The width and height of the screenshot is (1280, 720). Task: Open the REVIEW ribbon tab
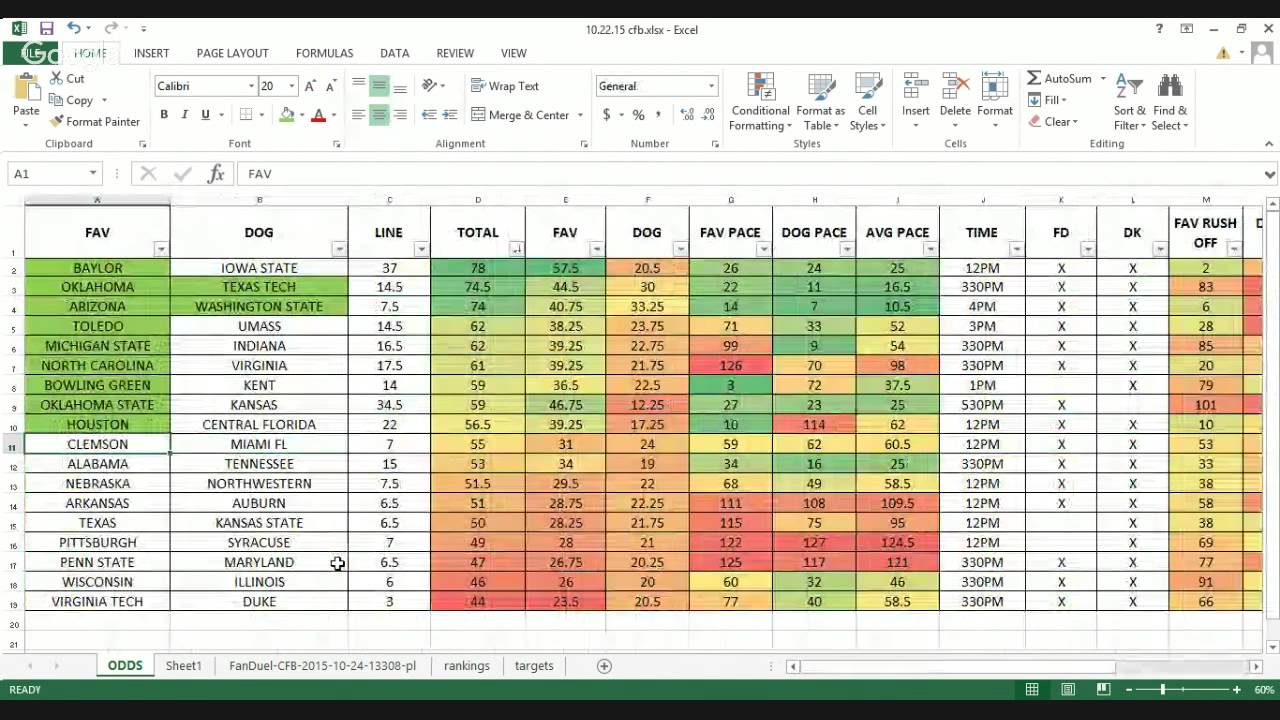tap(455, 53)
